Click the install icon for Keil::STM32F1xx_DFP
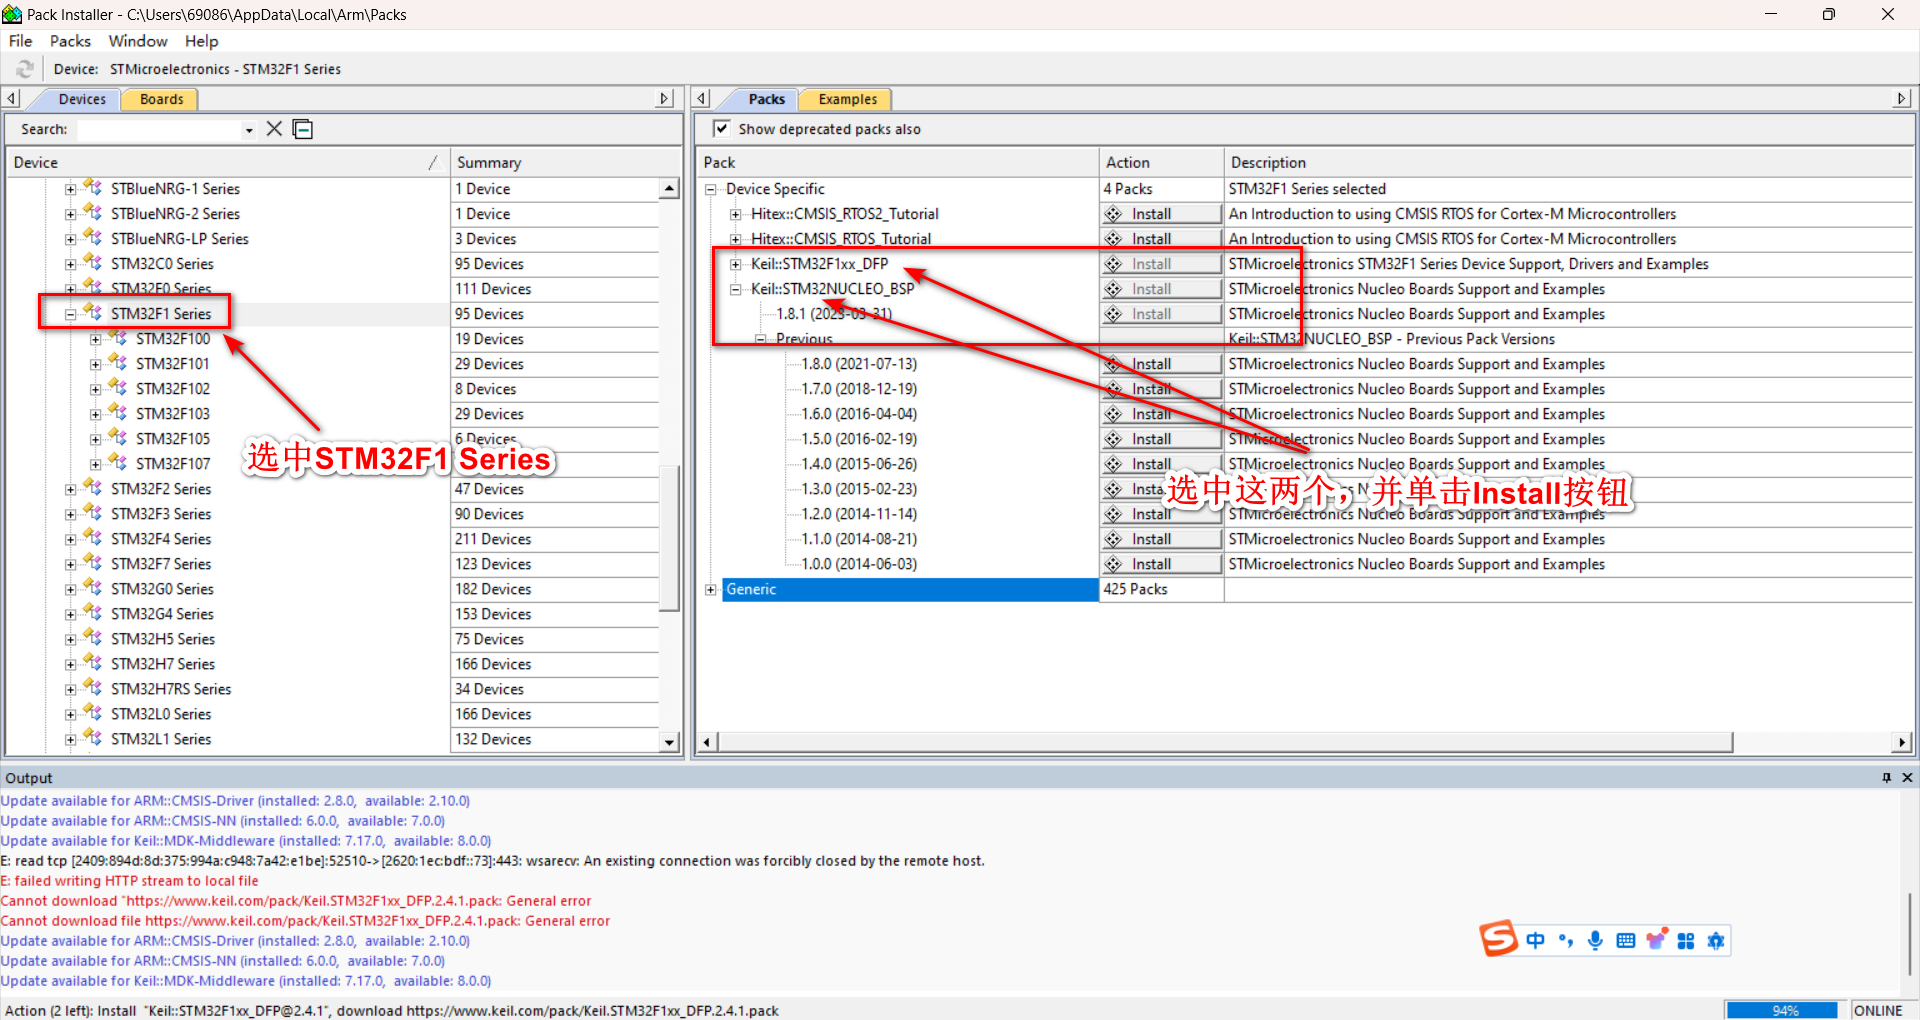The width and height of the screenshot is (1920, 1020). pos(1114,264)
